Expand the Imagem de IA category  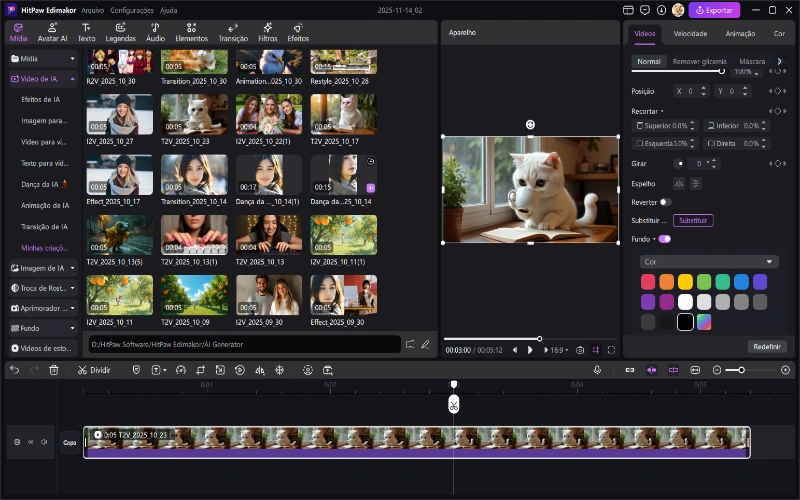[x=43, y=268]
